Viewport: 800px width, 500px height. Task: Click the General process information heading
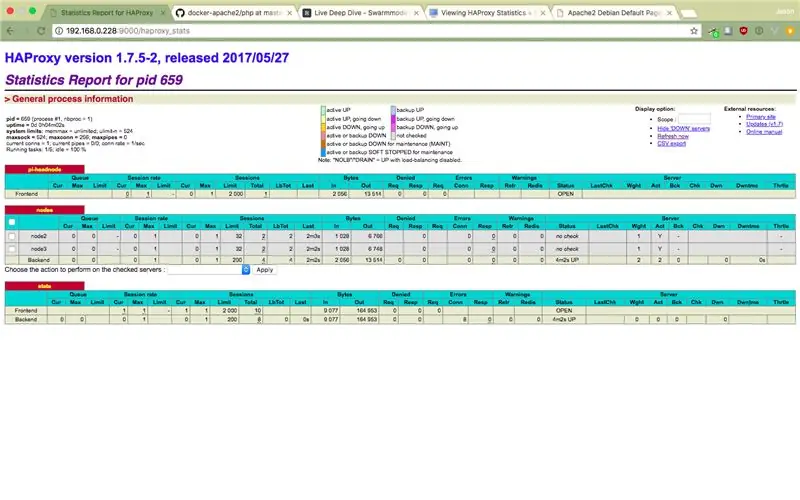[72, 99]
